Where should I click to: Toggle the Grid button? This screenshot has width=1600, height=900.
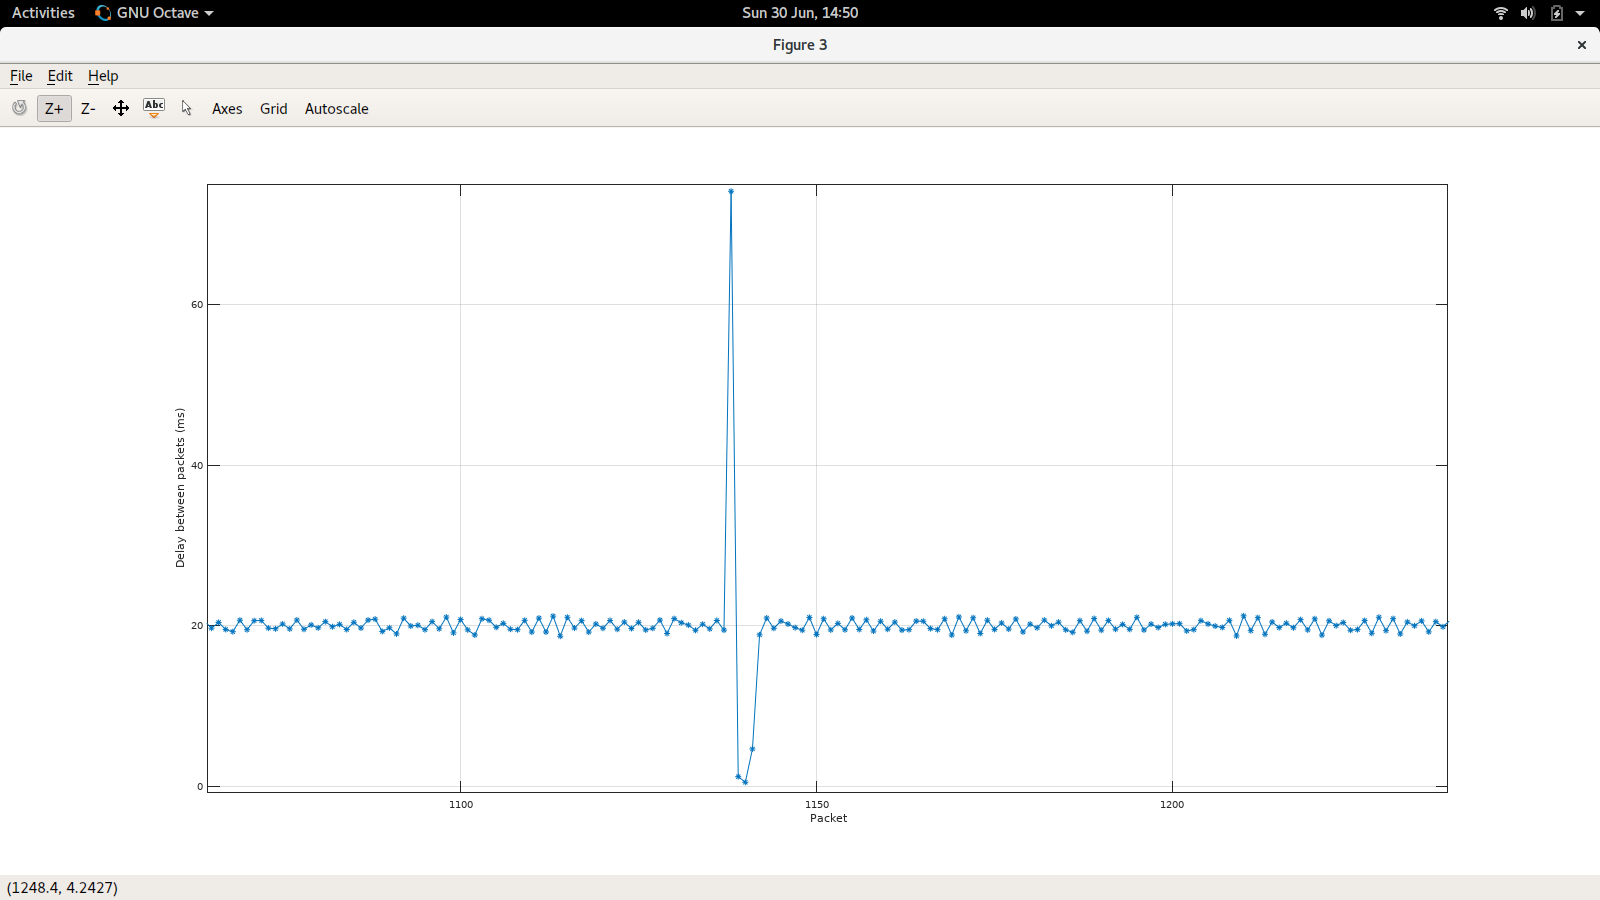coord(274,109)
